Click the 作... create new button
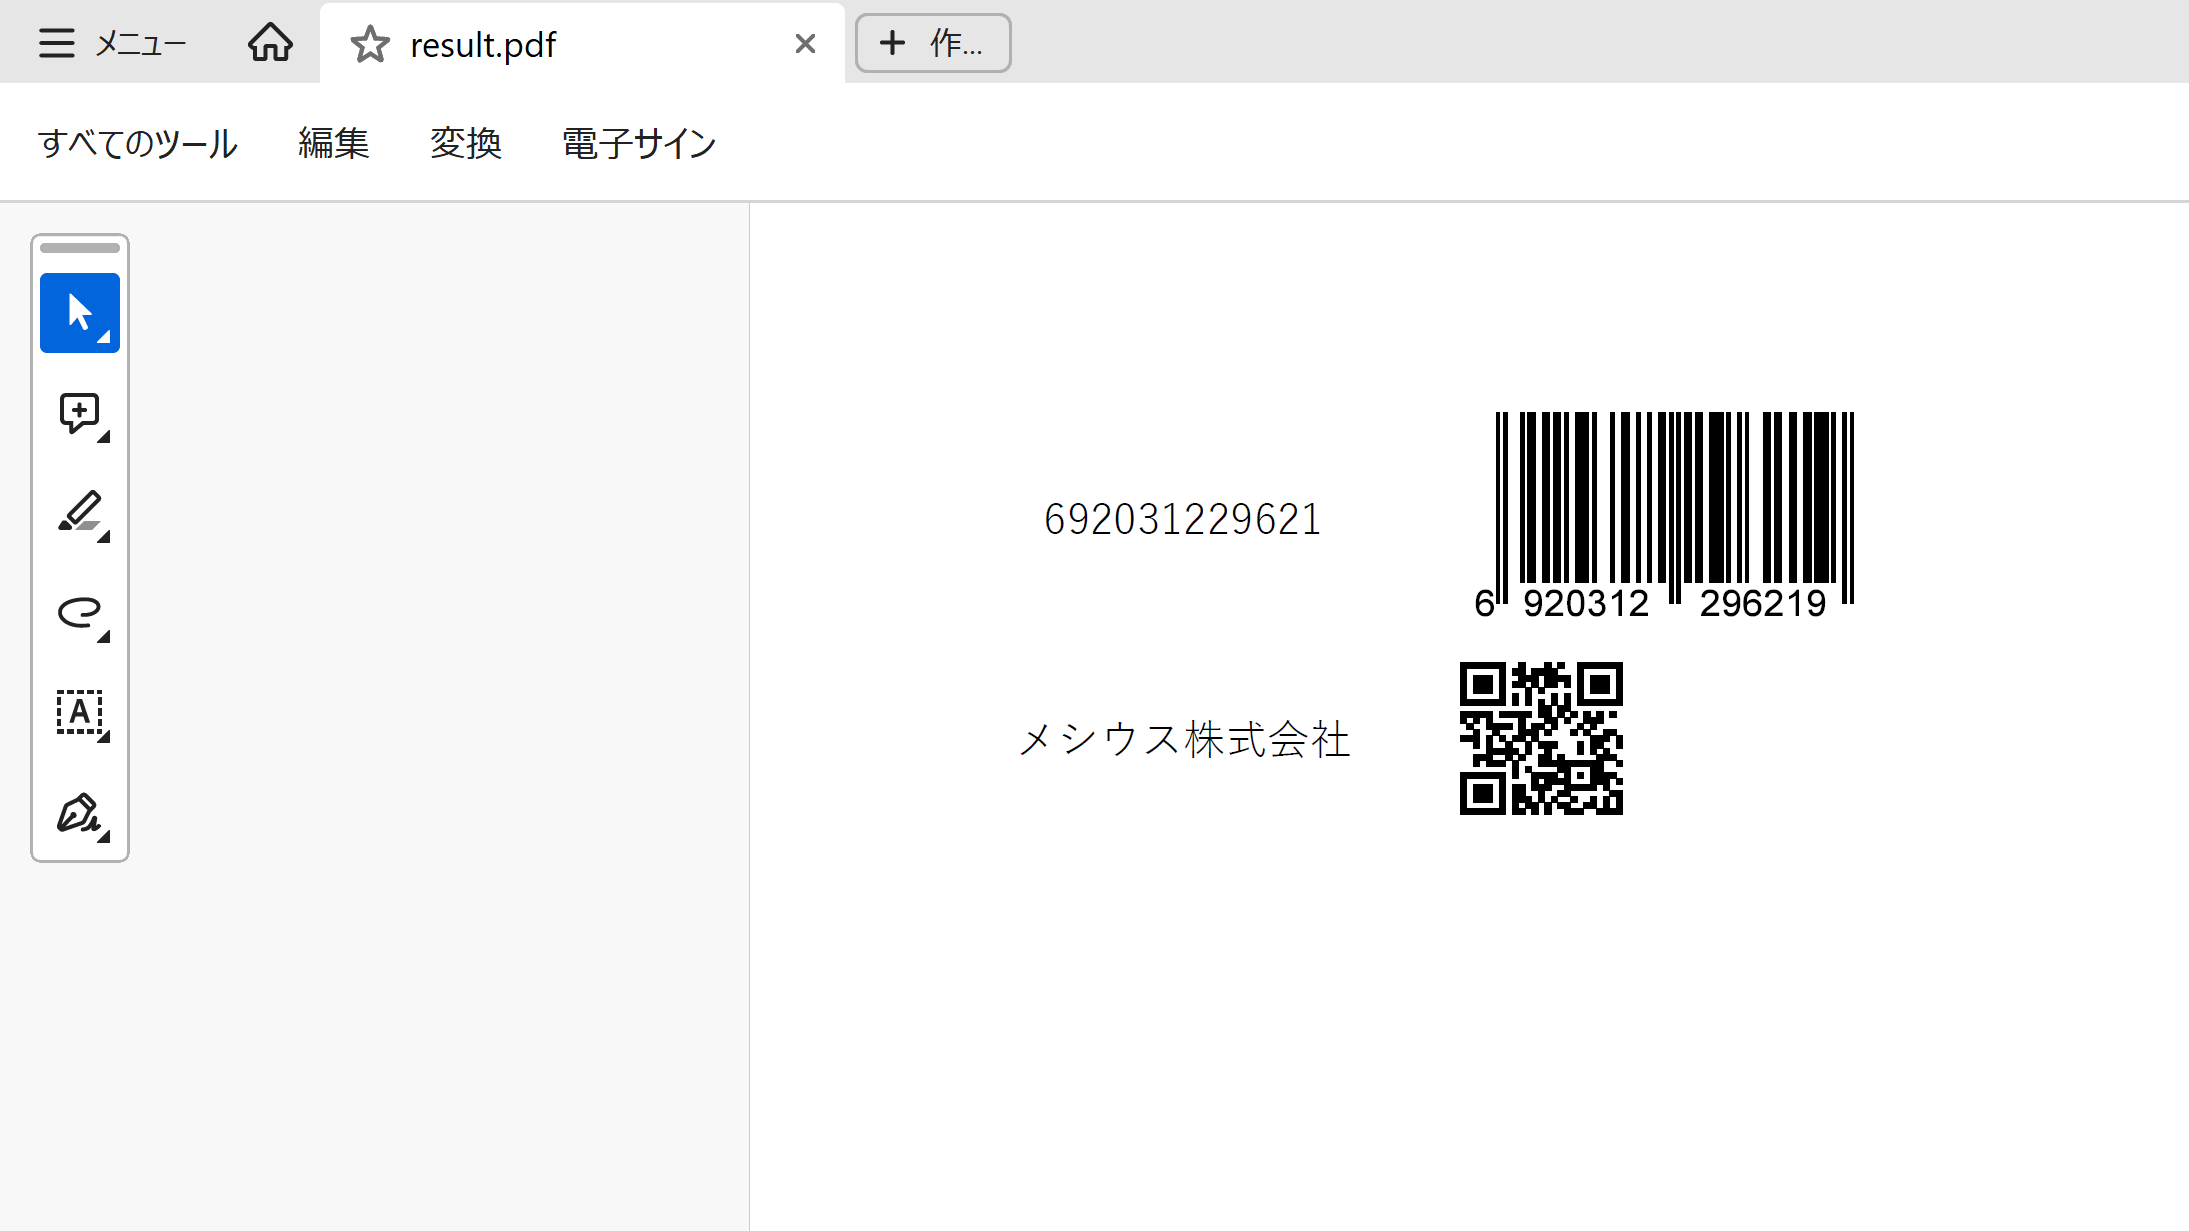Image resolution: width=2189 pixels, height=1231 pixels. click(x=932, y=43)
